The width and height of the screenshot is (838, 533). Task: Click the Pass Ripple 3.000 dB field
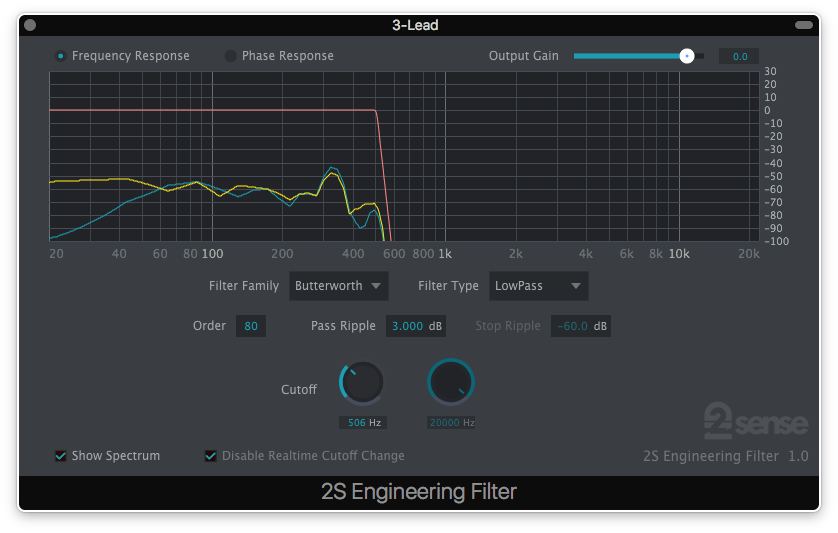[416, 326]
